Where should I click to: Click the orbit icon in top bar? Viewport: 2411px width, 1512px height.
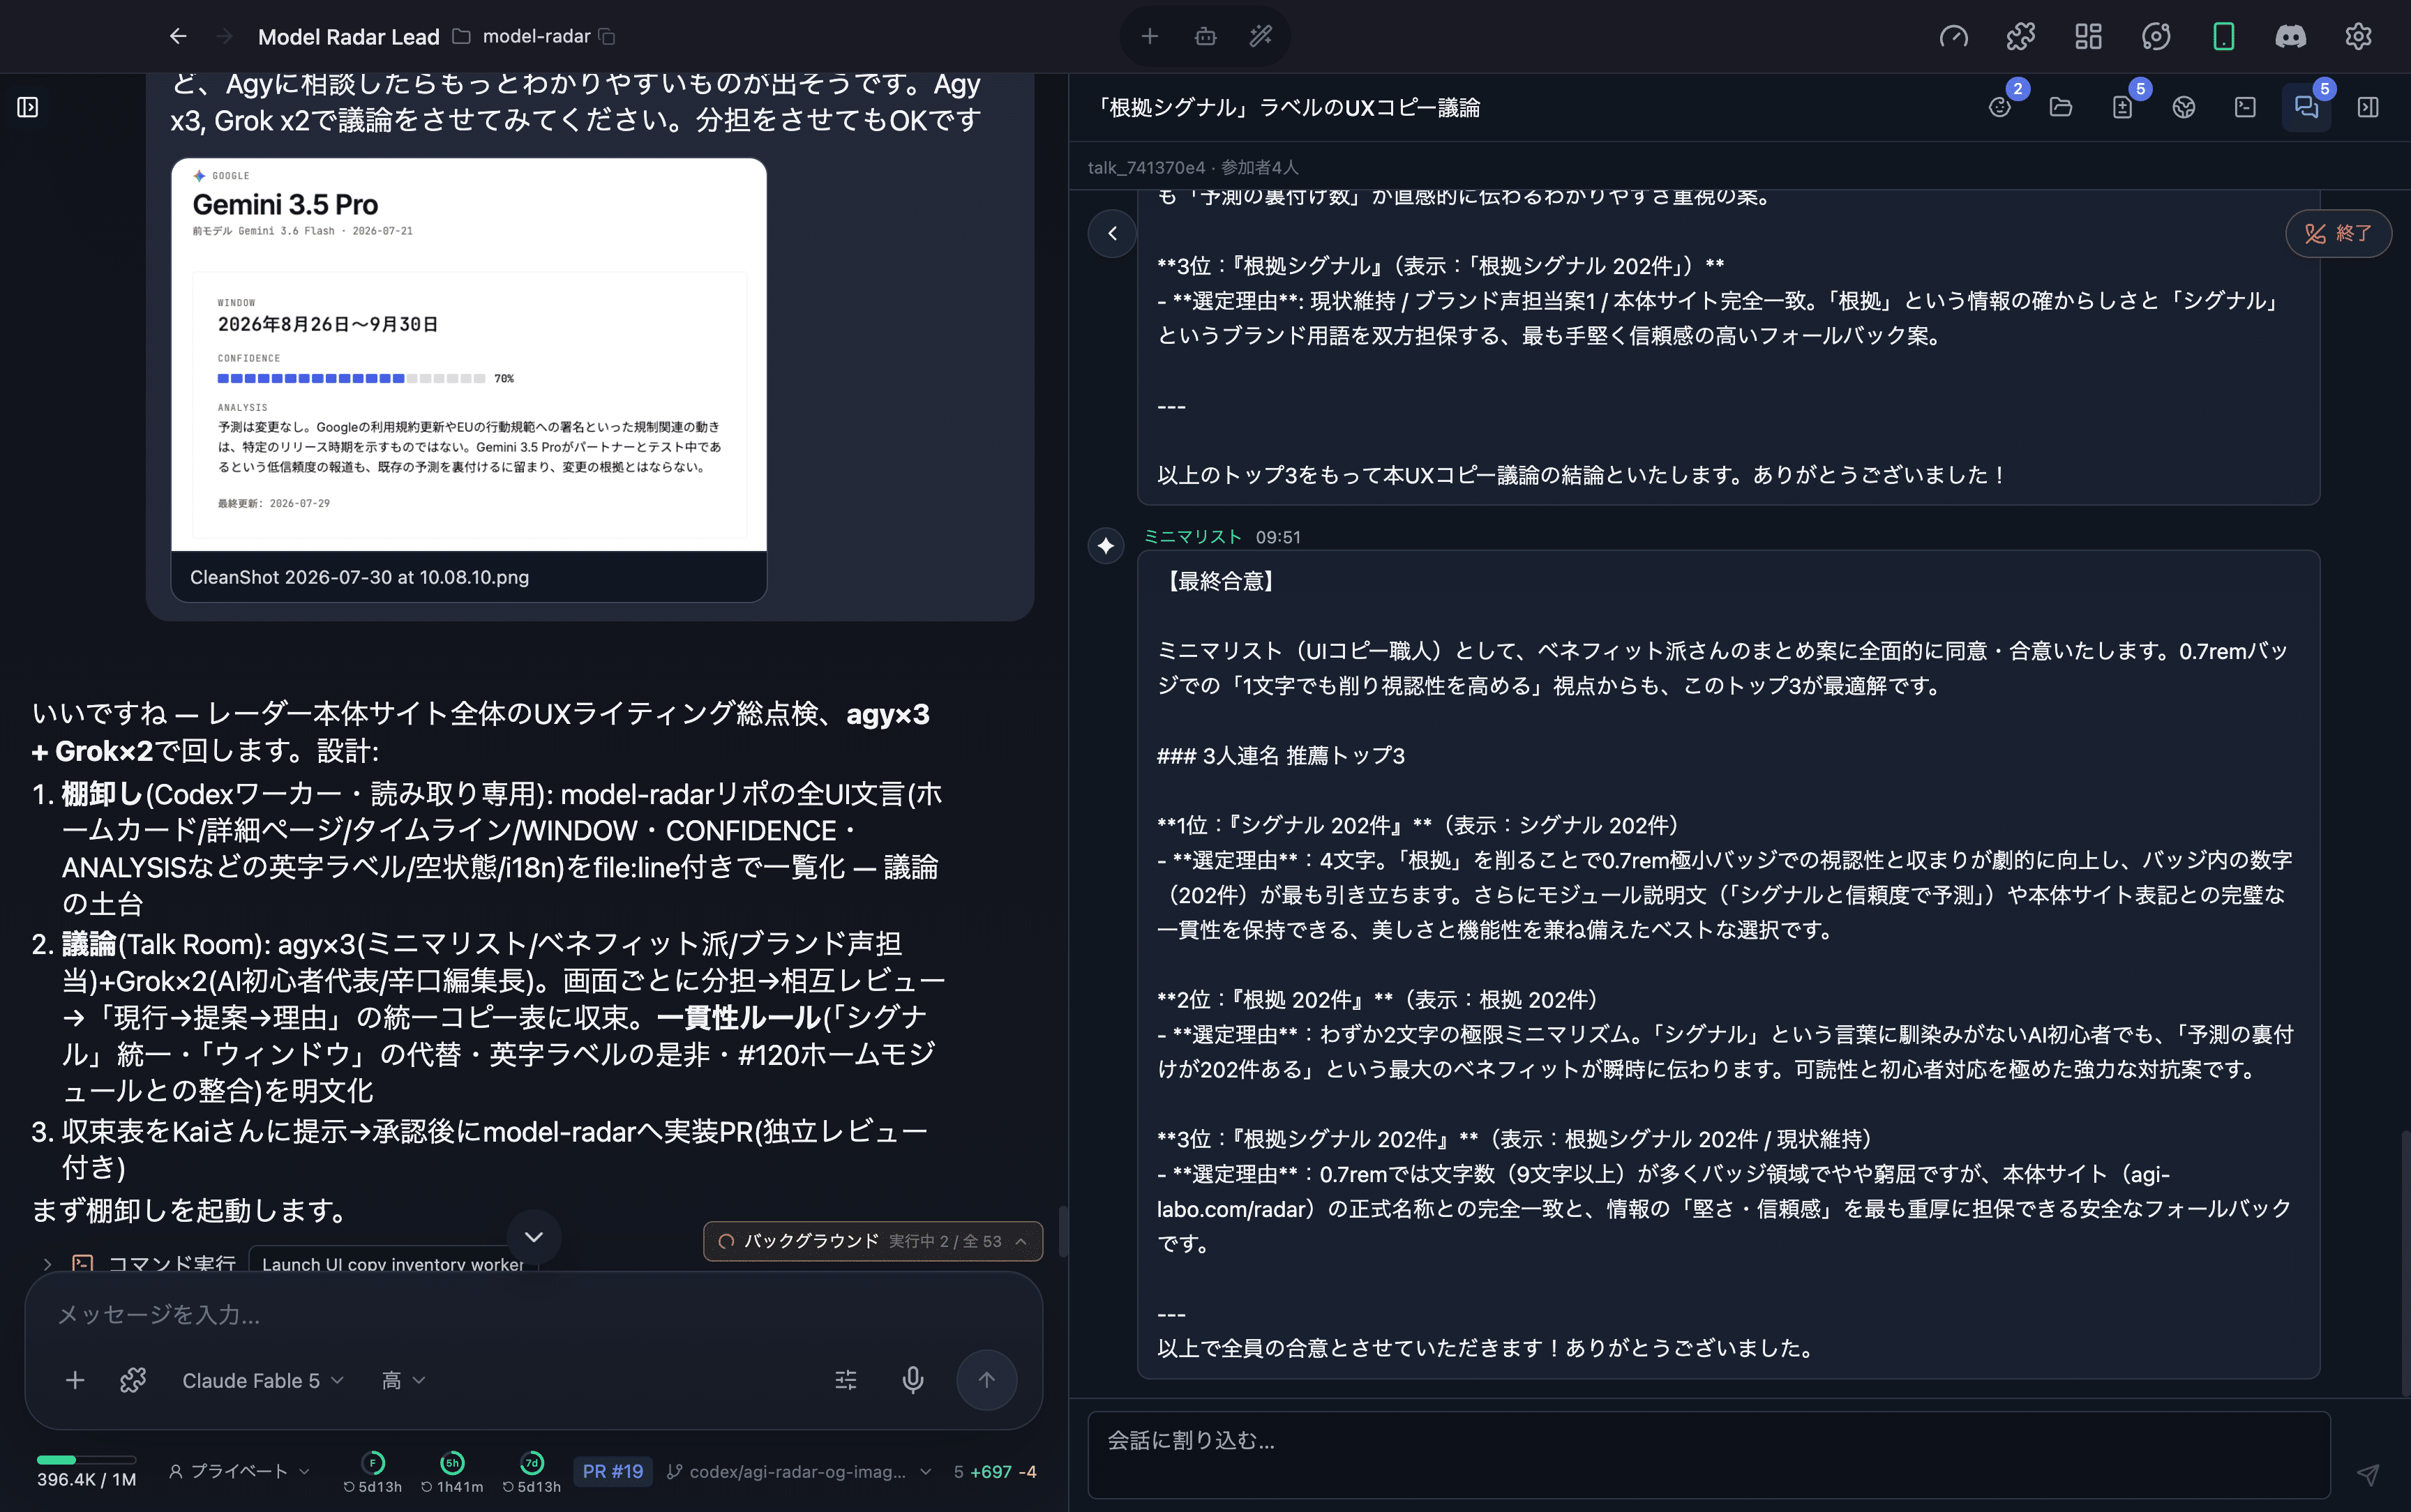click(x=2155, y=37)
